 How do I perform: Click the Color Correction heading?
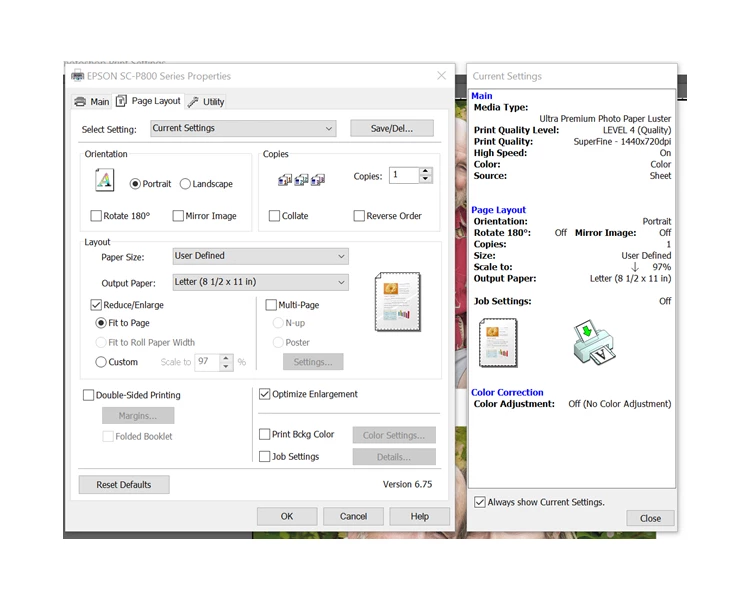[507, 392]
